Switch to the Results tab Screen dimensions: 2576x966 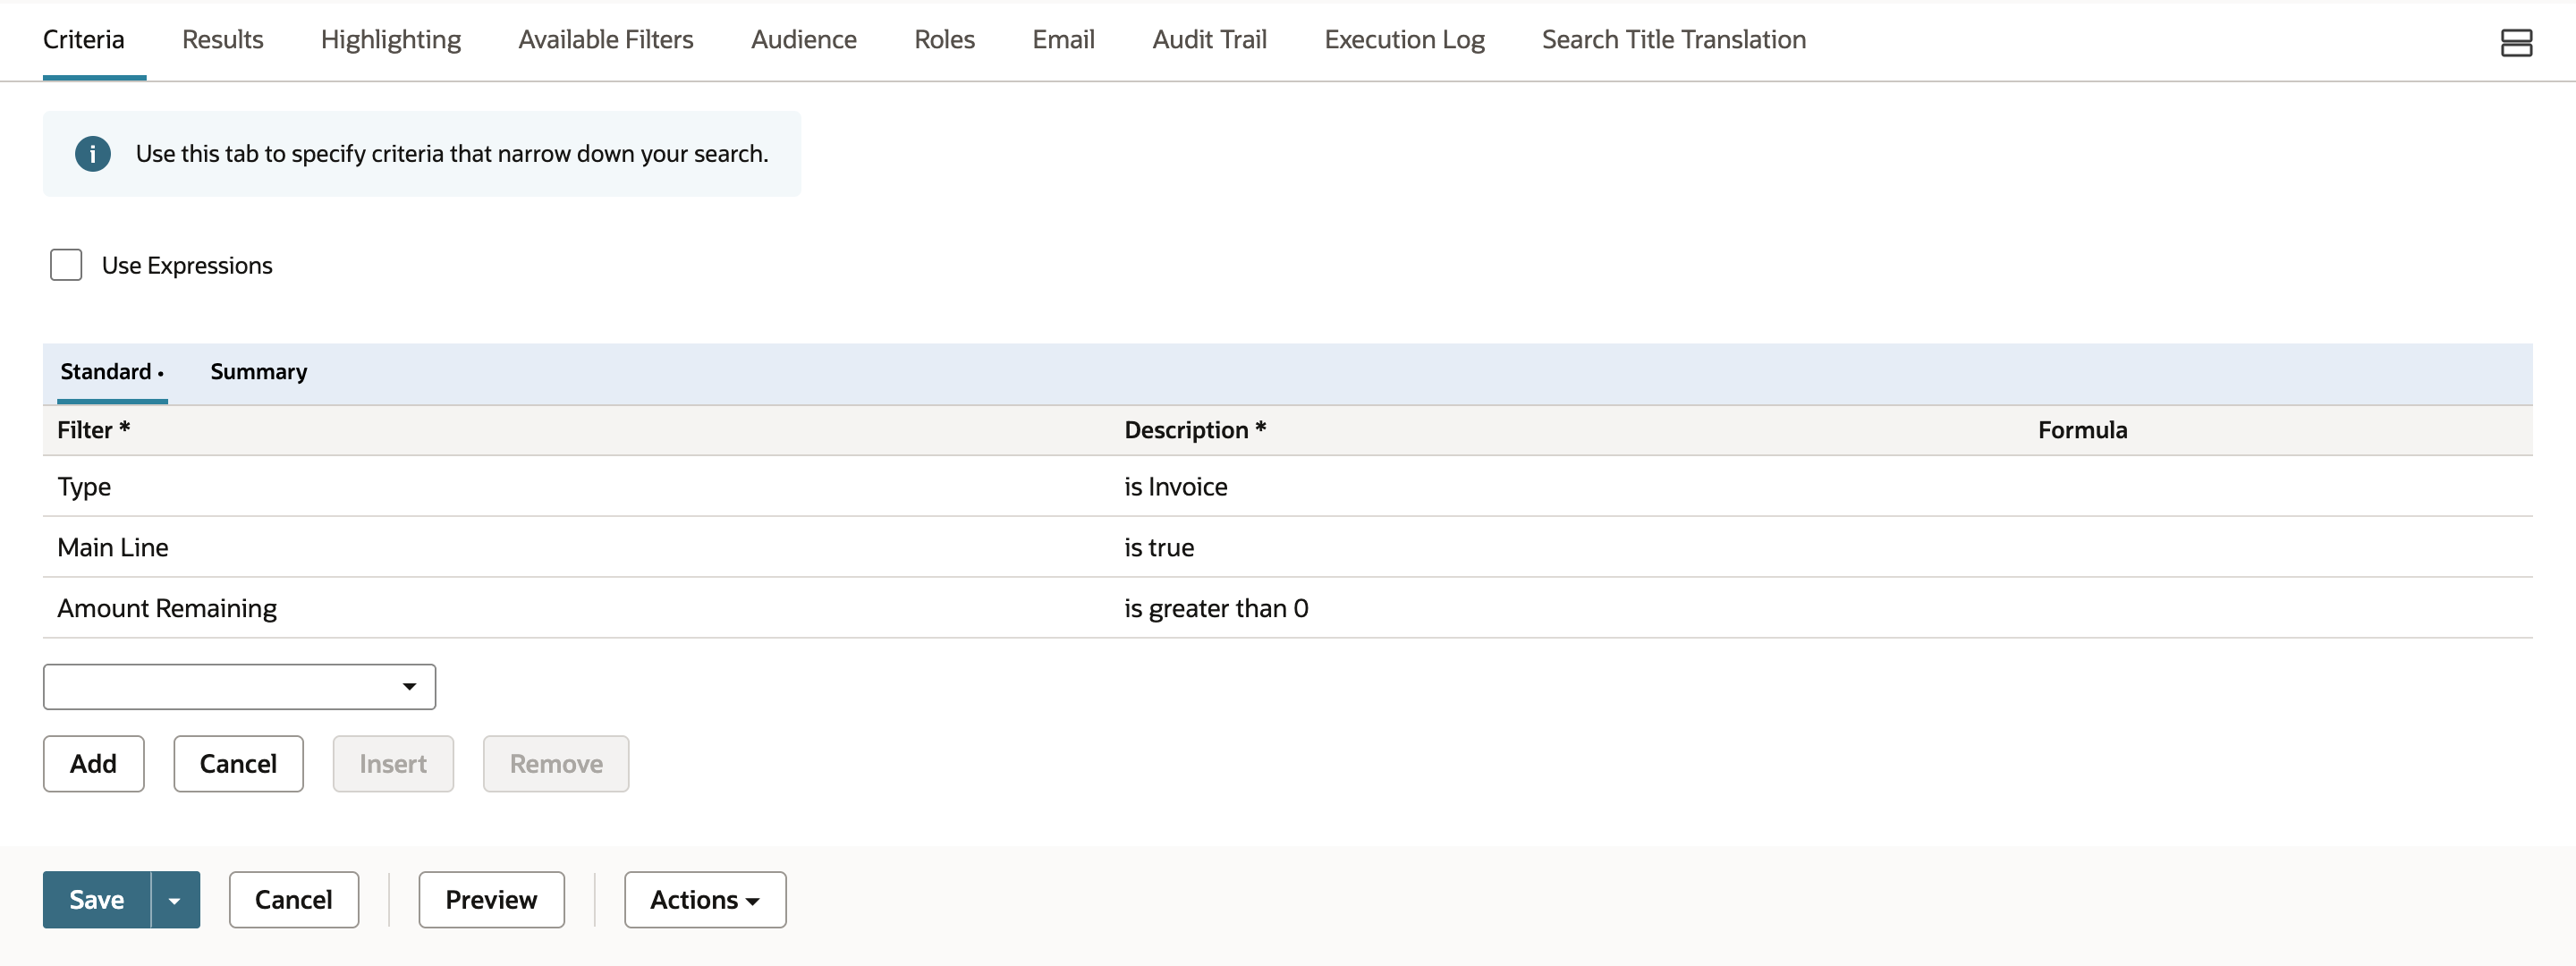pyautogui.click(x=223, y=40)
